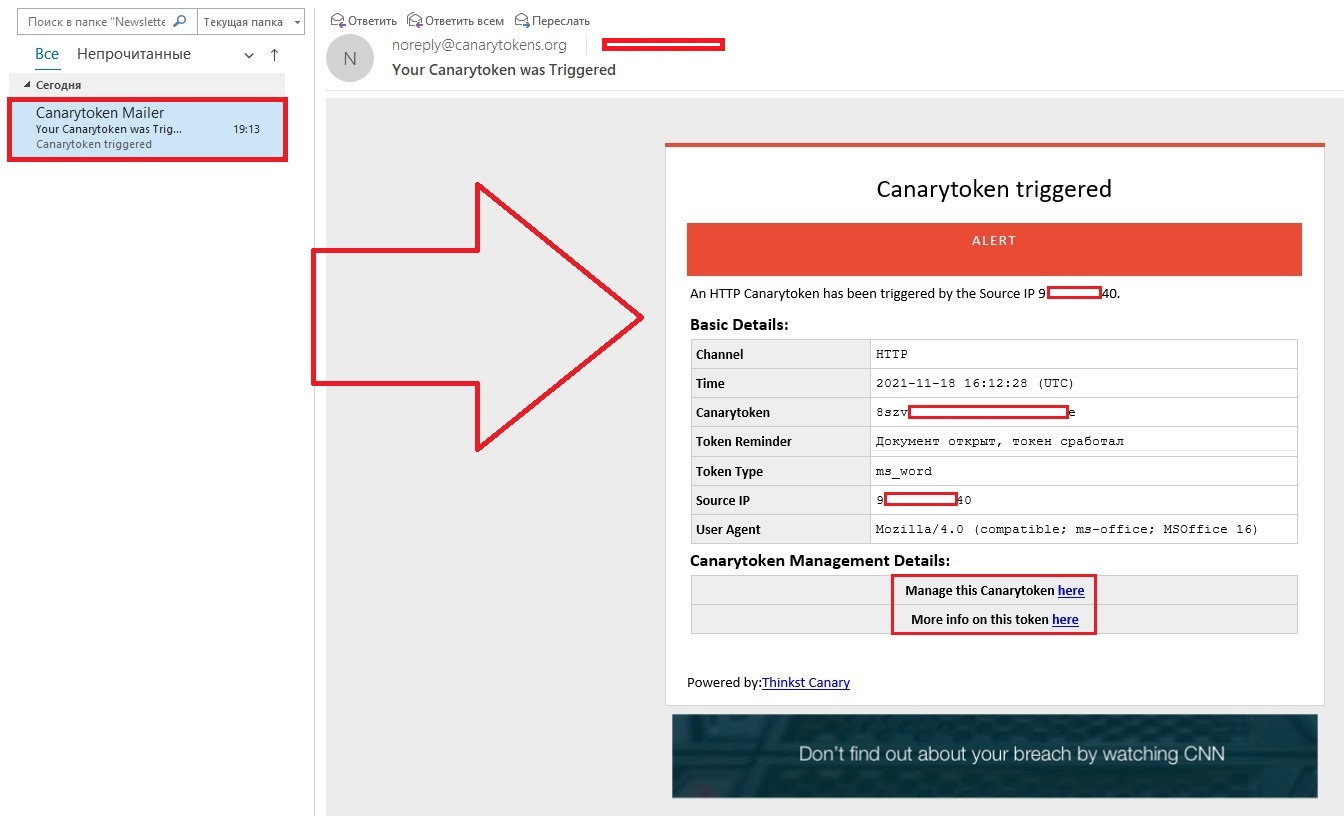This screenshot has height=816, width=1344.
Task: Switch to the Все tab
Action: pyautogui.click(x=47, y=54)
